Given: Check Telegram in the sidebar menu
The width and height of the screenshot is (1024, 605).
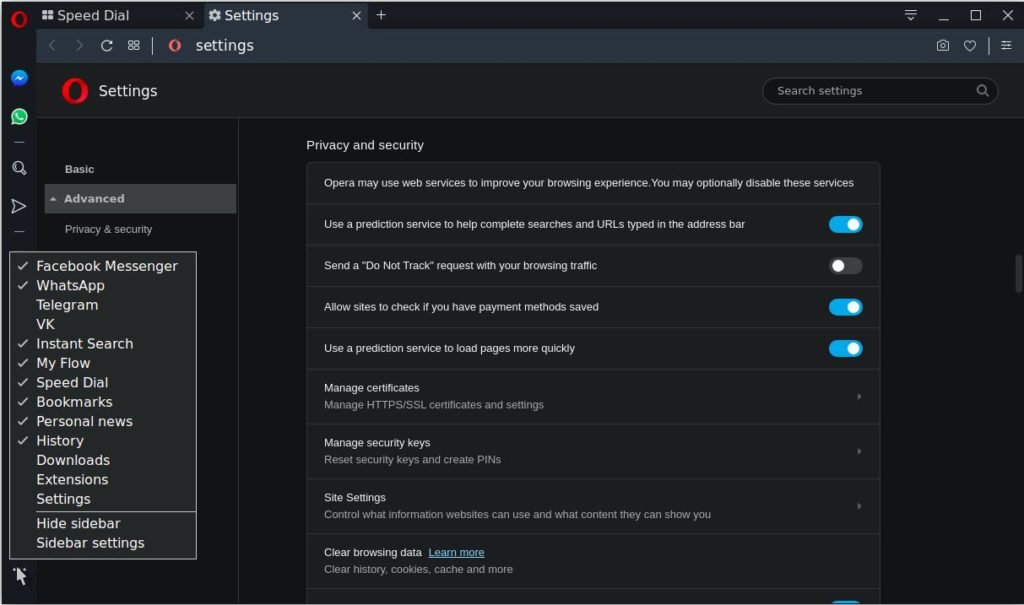Looking at the screenshot, I should point(103,305).
